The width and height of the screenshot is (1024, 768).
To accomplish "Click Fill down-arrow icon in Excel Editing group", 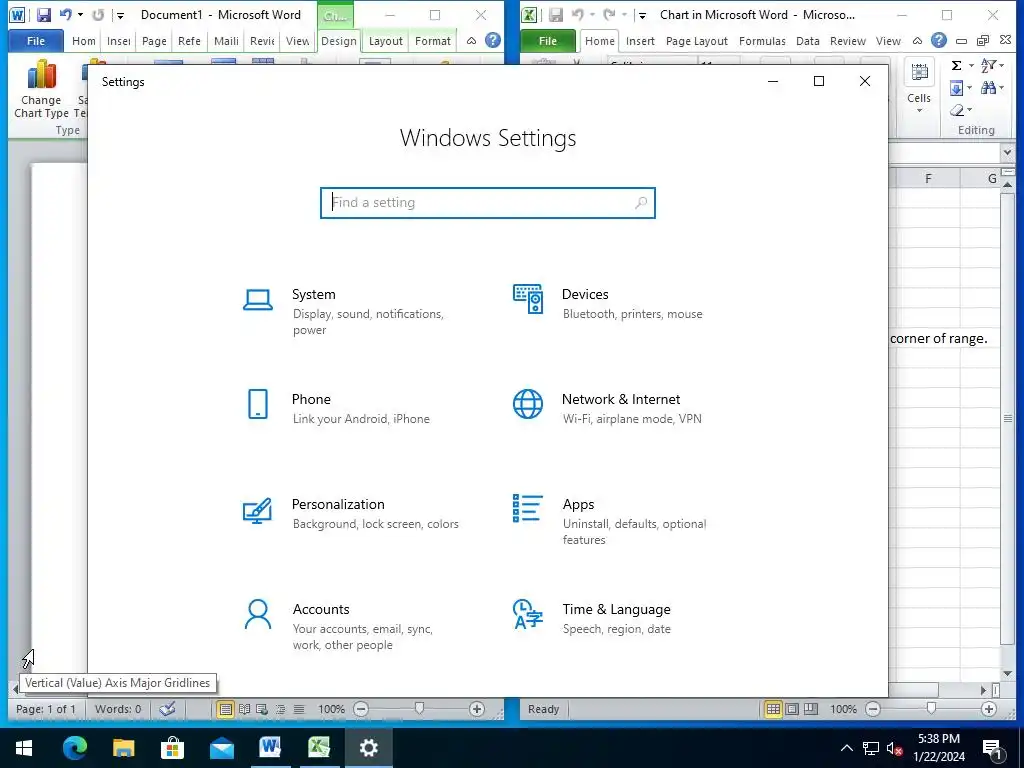I will click(956, 88).
